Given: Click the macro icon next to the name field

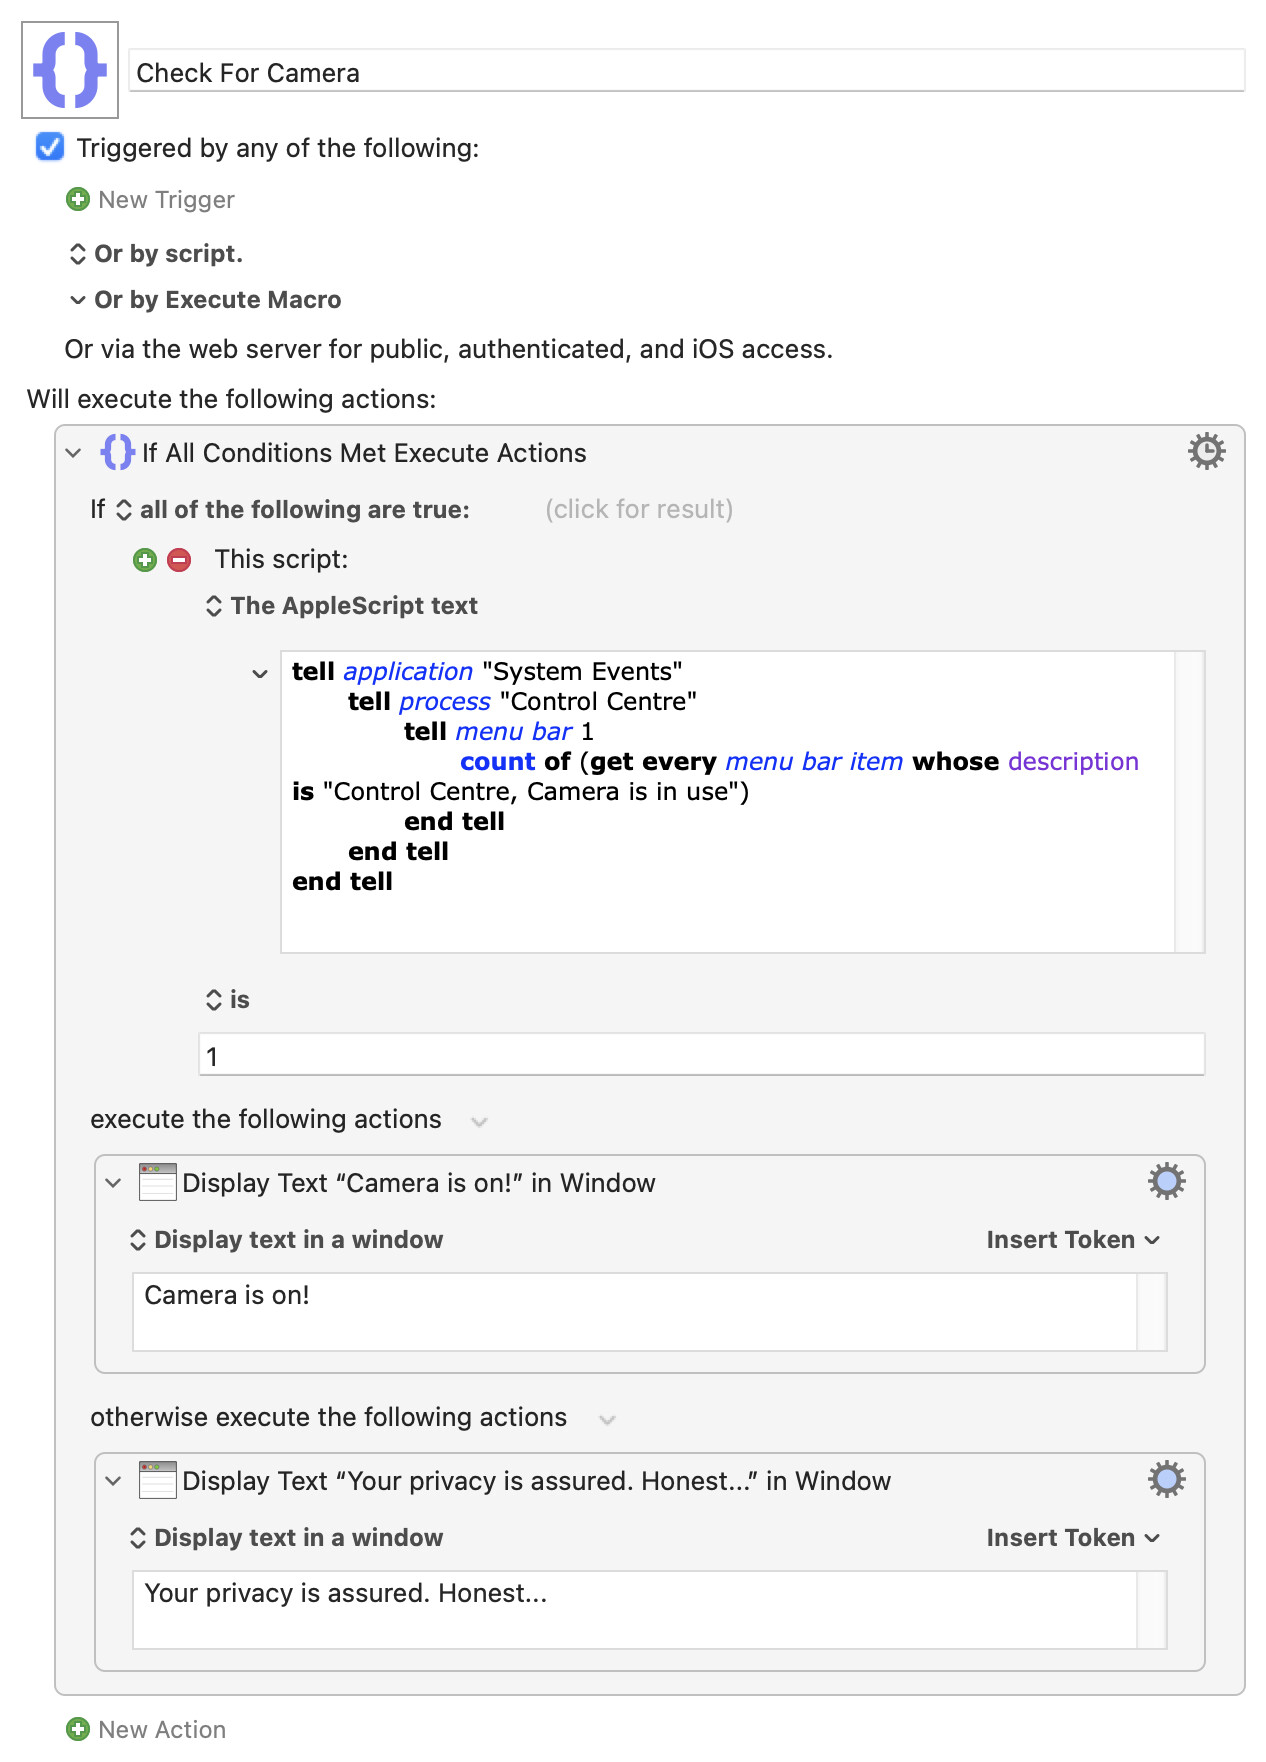Looking at the screenshot, I should tap(70, 70).
